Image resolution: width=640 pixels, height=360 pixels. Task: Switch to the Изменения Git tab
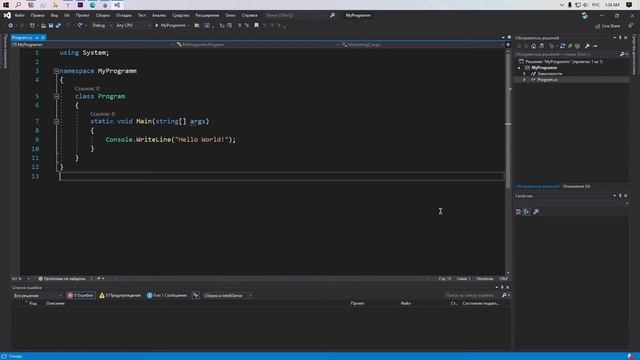pyautogui.click(x=577, y=187)
